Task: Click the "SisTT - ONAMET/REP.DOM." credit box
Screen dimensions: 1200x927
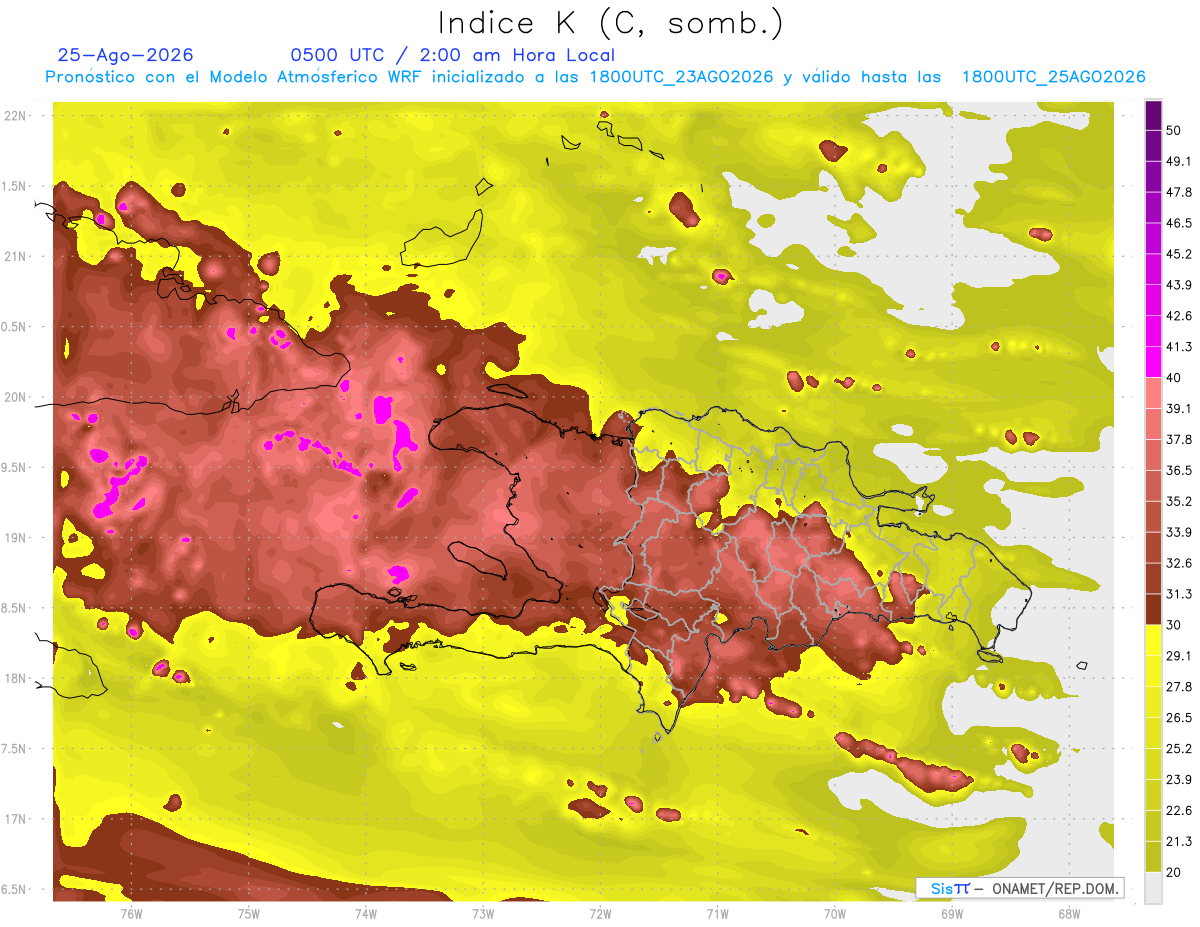Action: coord(1020,888)
